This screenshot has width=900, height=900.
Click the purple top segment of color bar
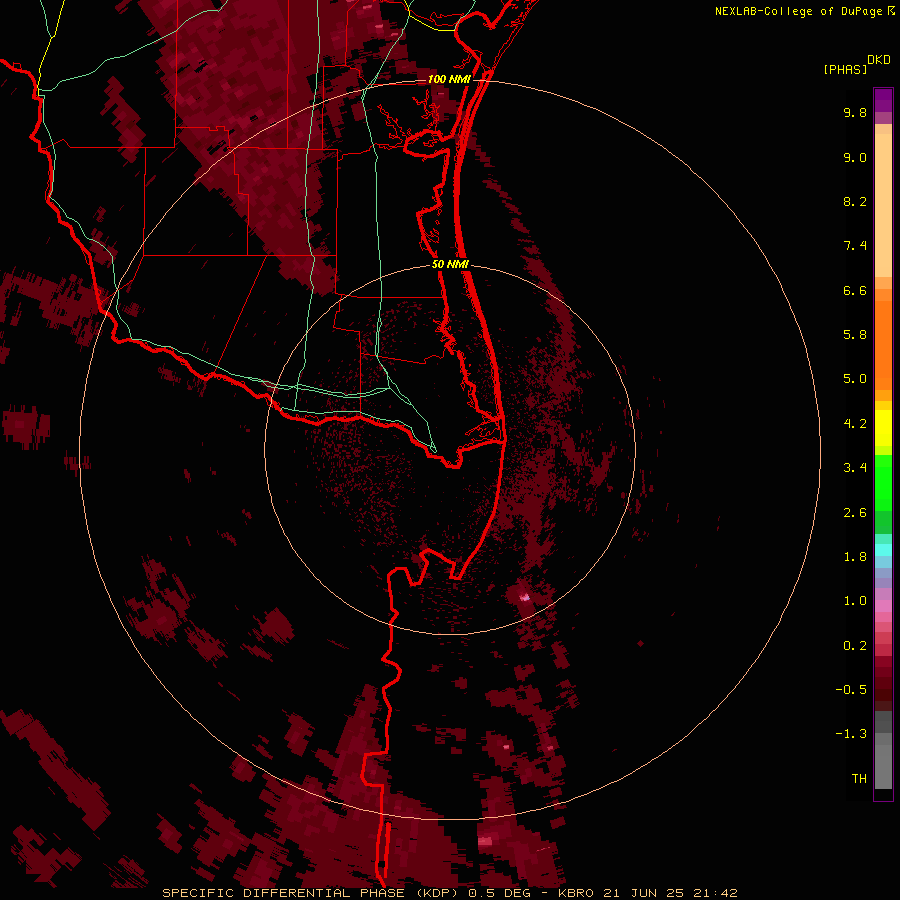(x=883, y=100)
